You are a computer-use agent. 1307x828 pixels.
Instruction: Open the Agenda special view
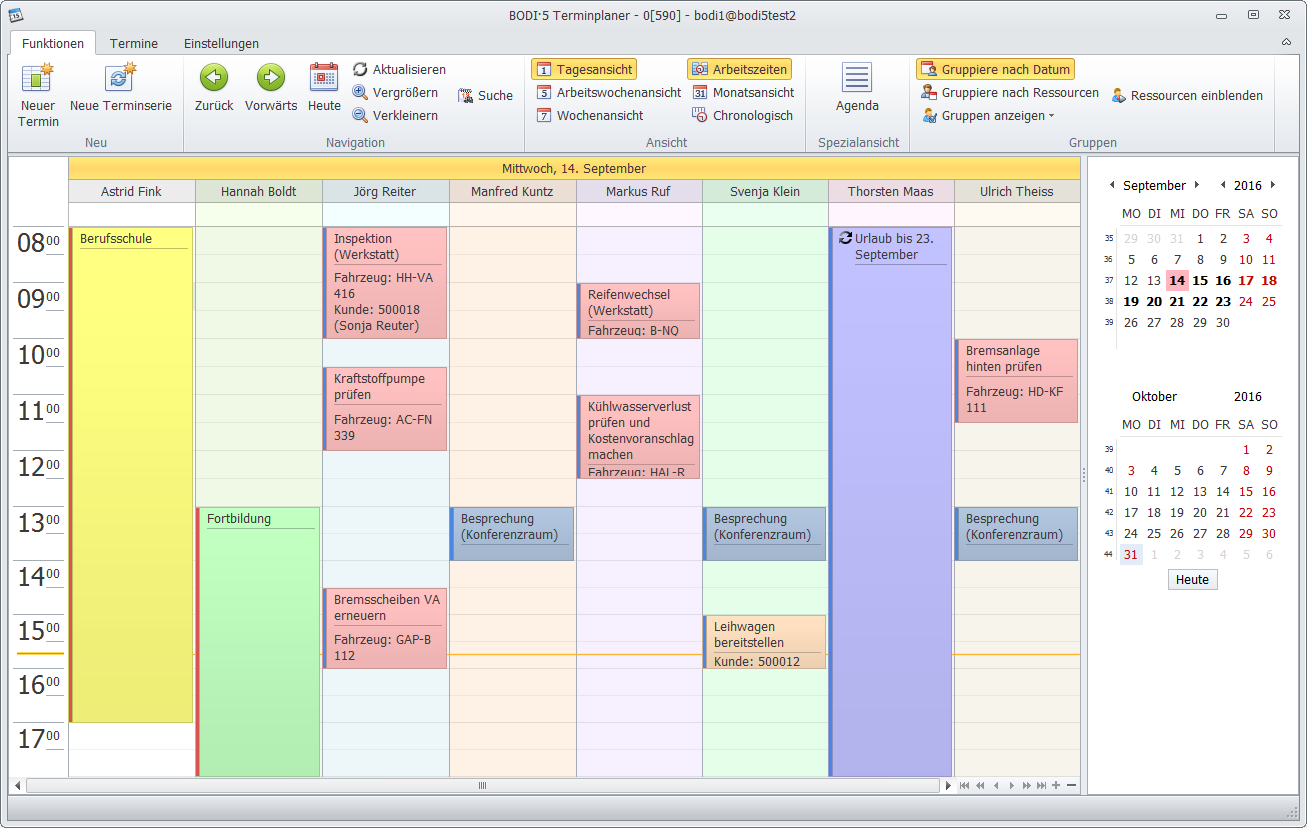(857, 79)
